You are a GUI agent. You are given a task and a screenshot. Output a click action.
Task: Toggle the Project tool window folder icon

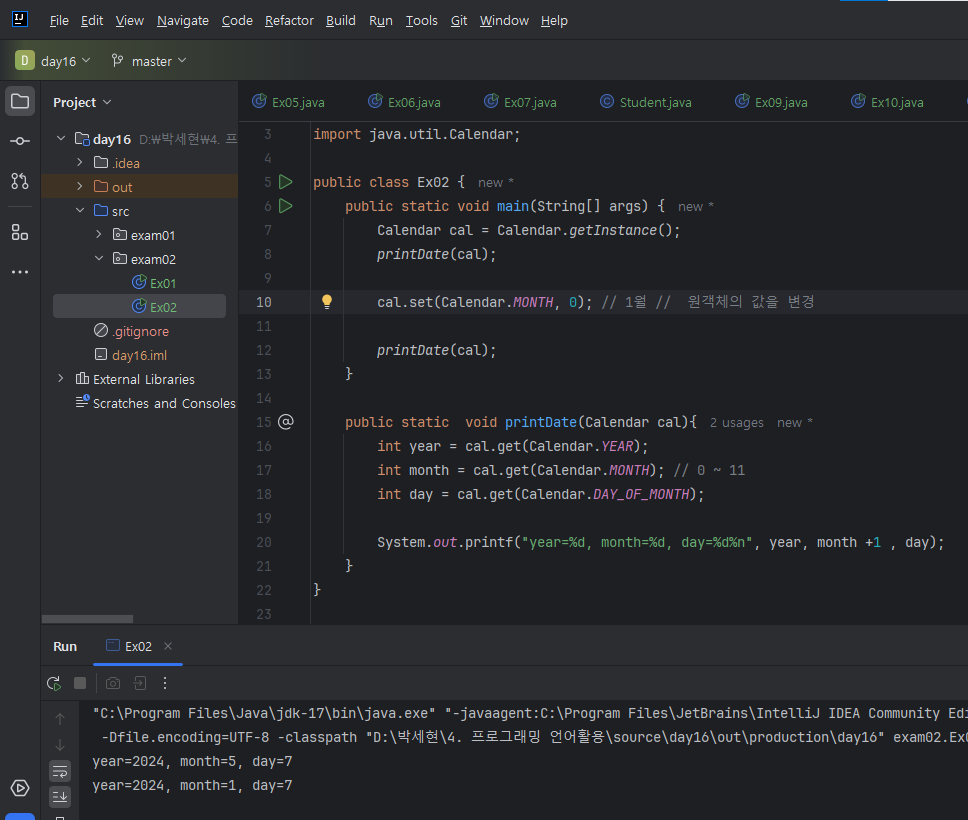coord(20,101)
